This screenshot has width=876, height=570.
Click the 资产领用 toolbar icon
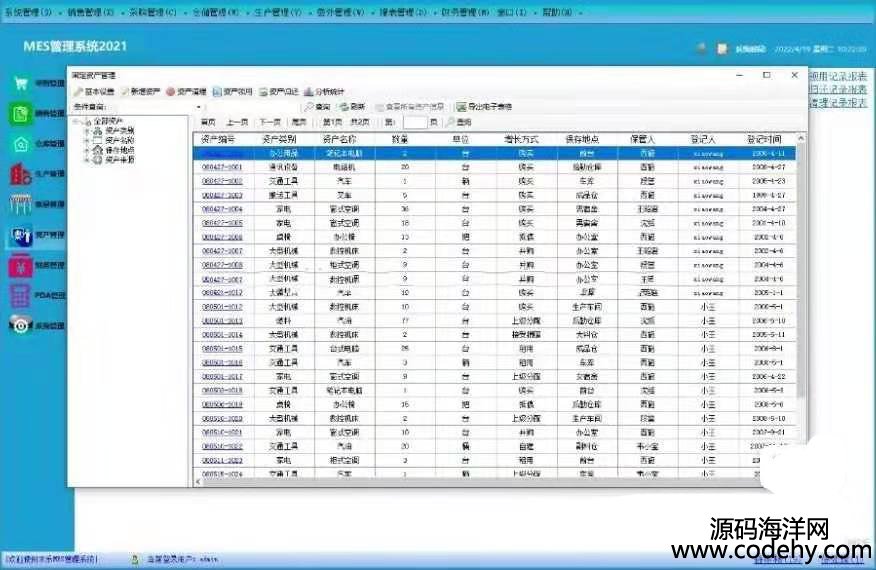[x=217, y=92]
